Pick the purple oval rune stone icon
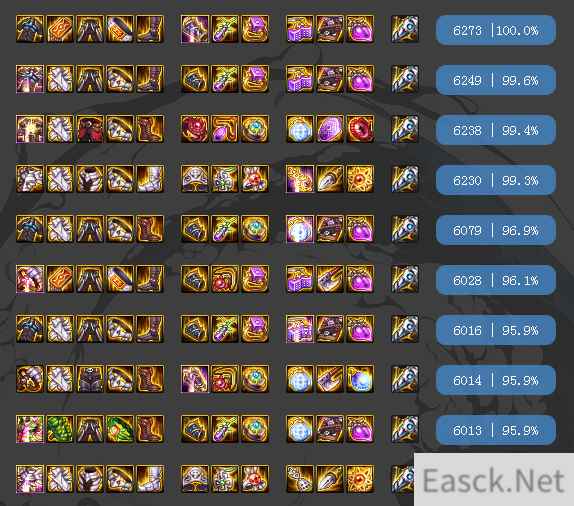The image size is (574, 506). click(330, 129)
